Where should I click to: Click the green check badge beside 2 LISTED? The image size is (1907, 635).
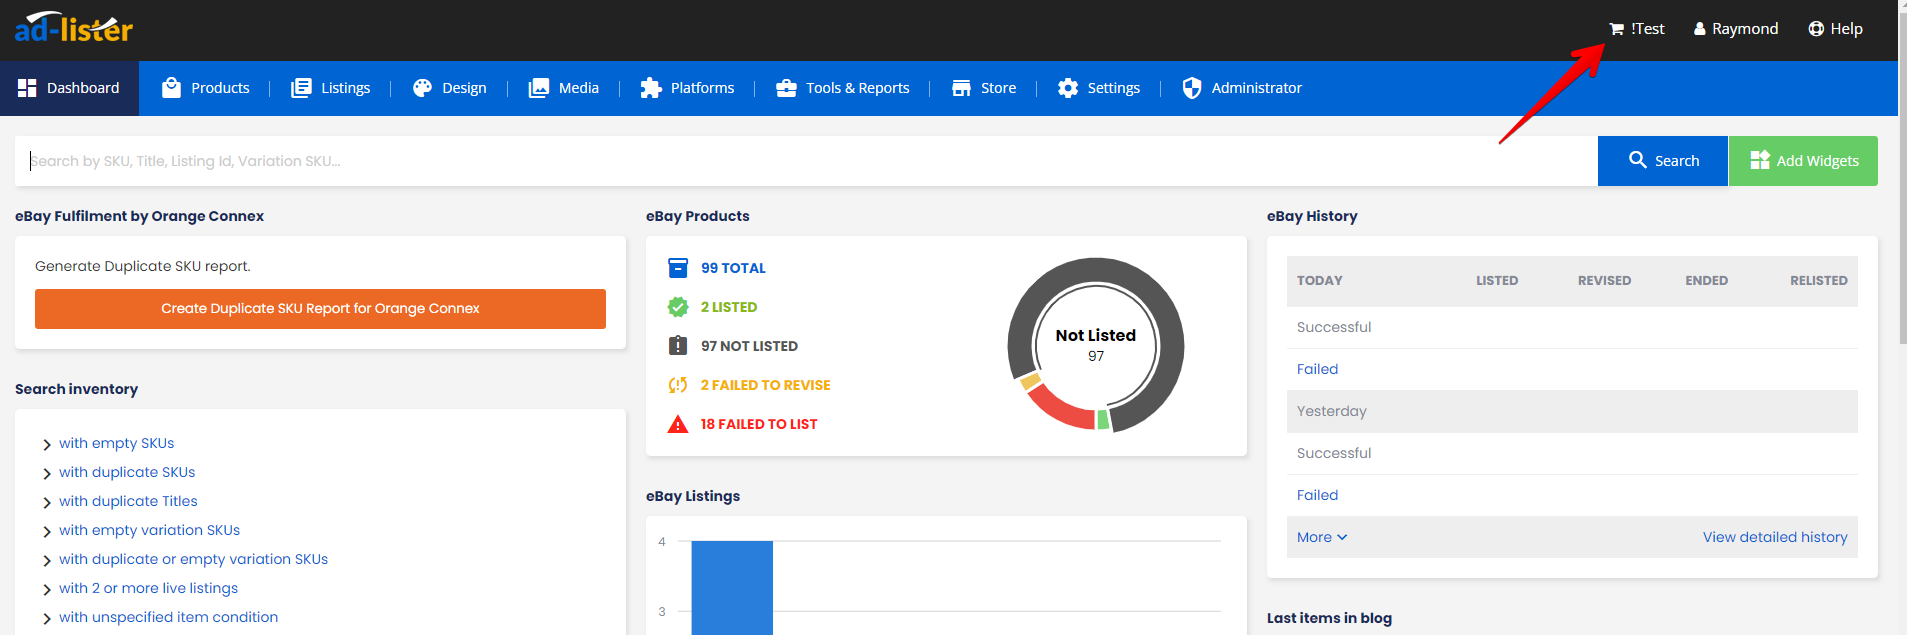[678, 307]
